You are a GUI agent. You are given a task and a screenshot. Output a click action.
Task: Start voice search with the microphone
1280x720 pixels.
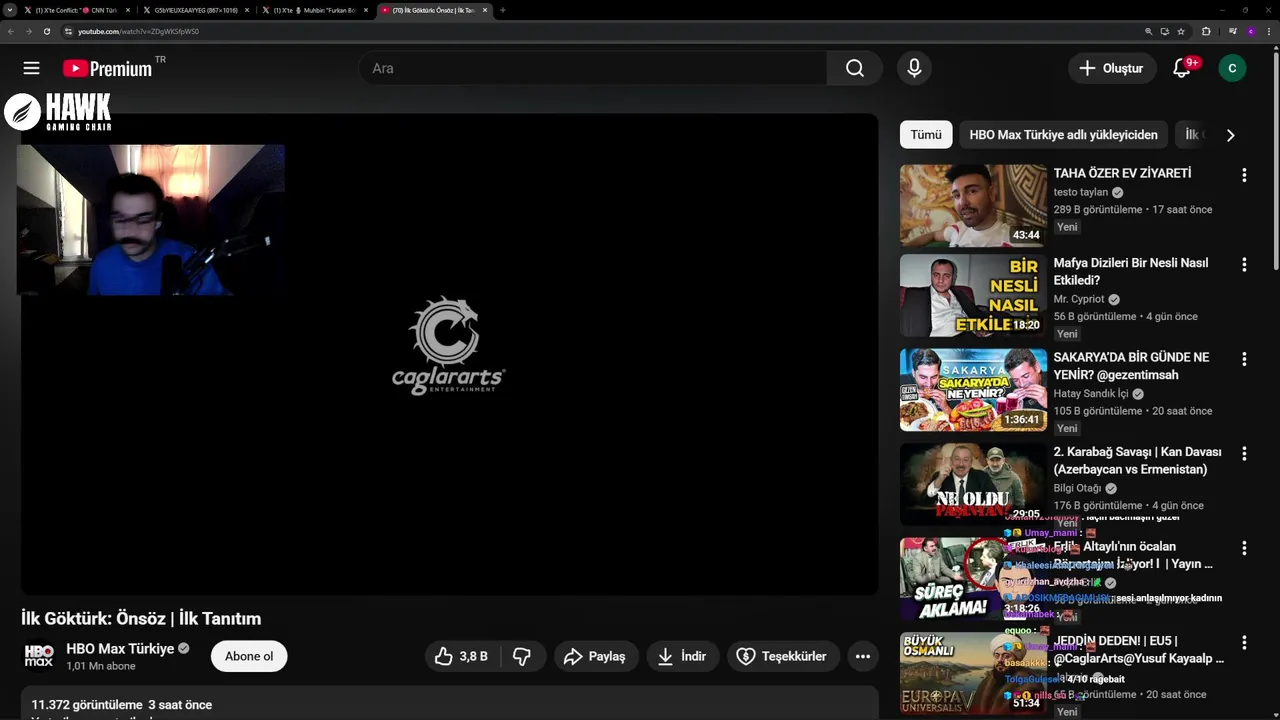pyautogui.click(x=914, y=68)
